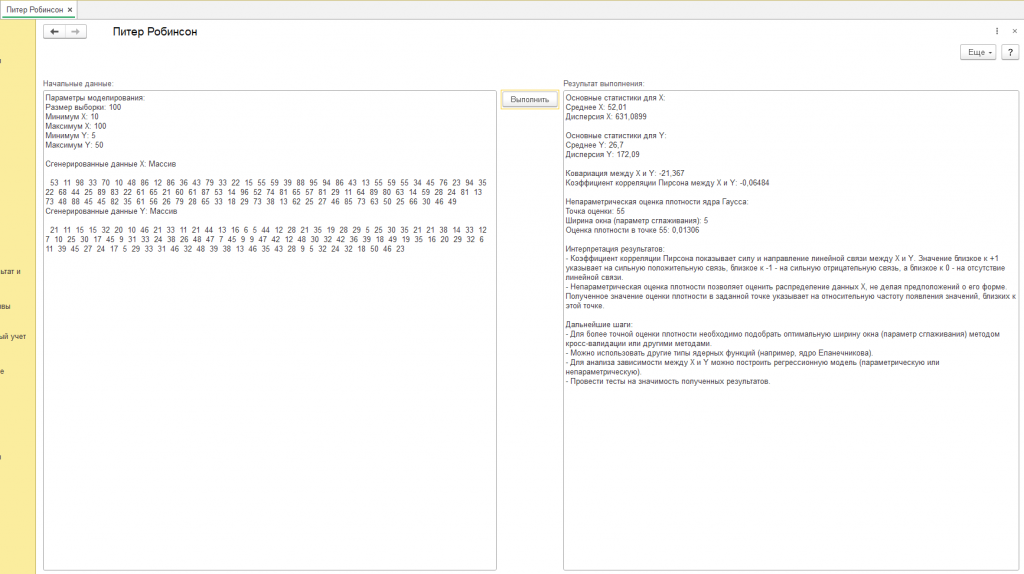Screen dimensions: 1024x574
Task: Go forward with the right arrow button
Action: [76, 31]
